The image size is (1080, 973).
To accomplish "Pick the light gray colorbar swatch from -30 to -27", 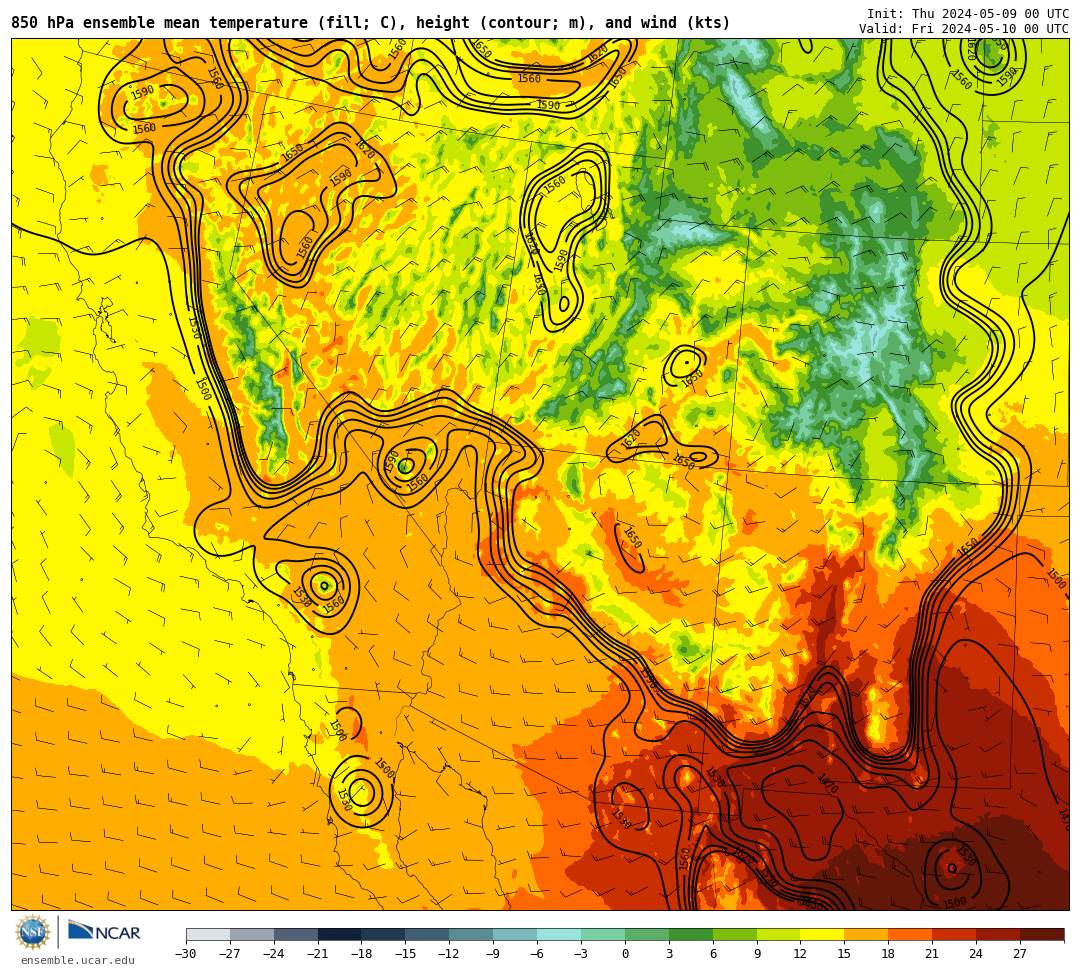I will click(208, 934).
